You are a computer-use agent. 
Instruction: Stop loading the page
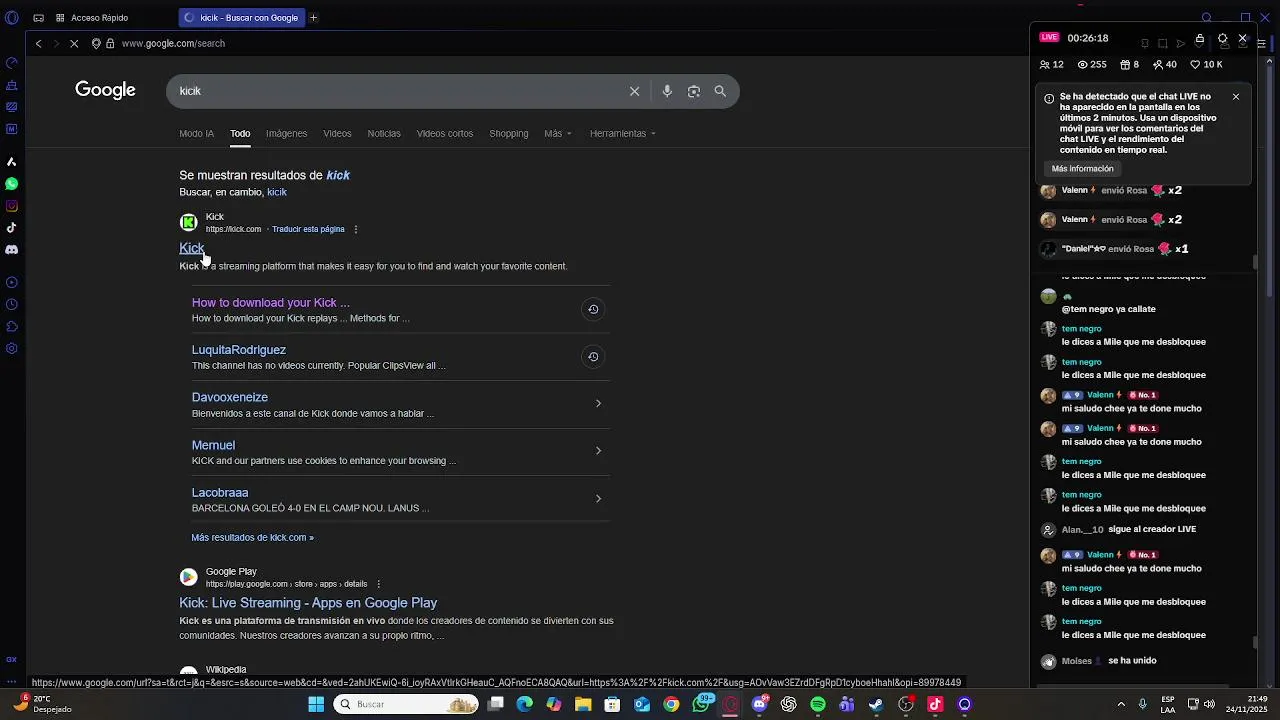point(74,44)
